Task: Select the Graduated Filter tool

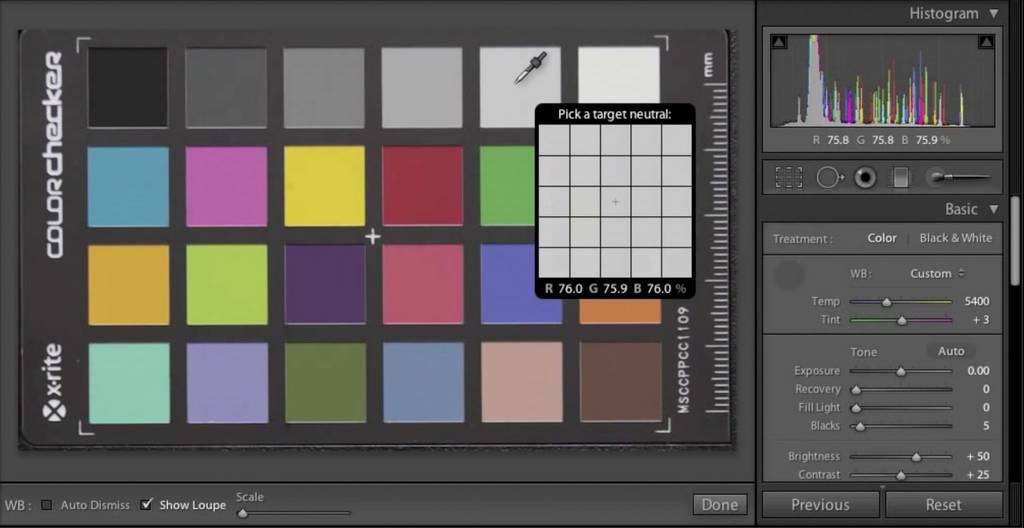Action: tap(901, 178)
